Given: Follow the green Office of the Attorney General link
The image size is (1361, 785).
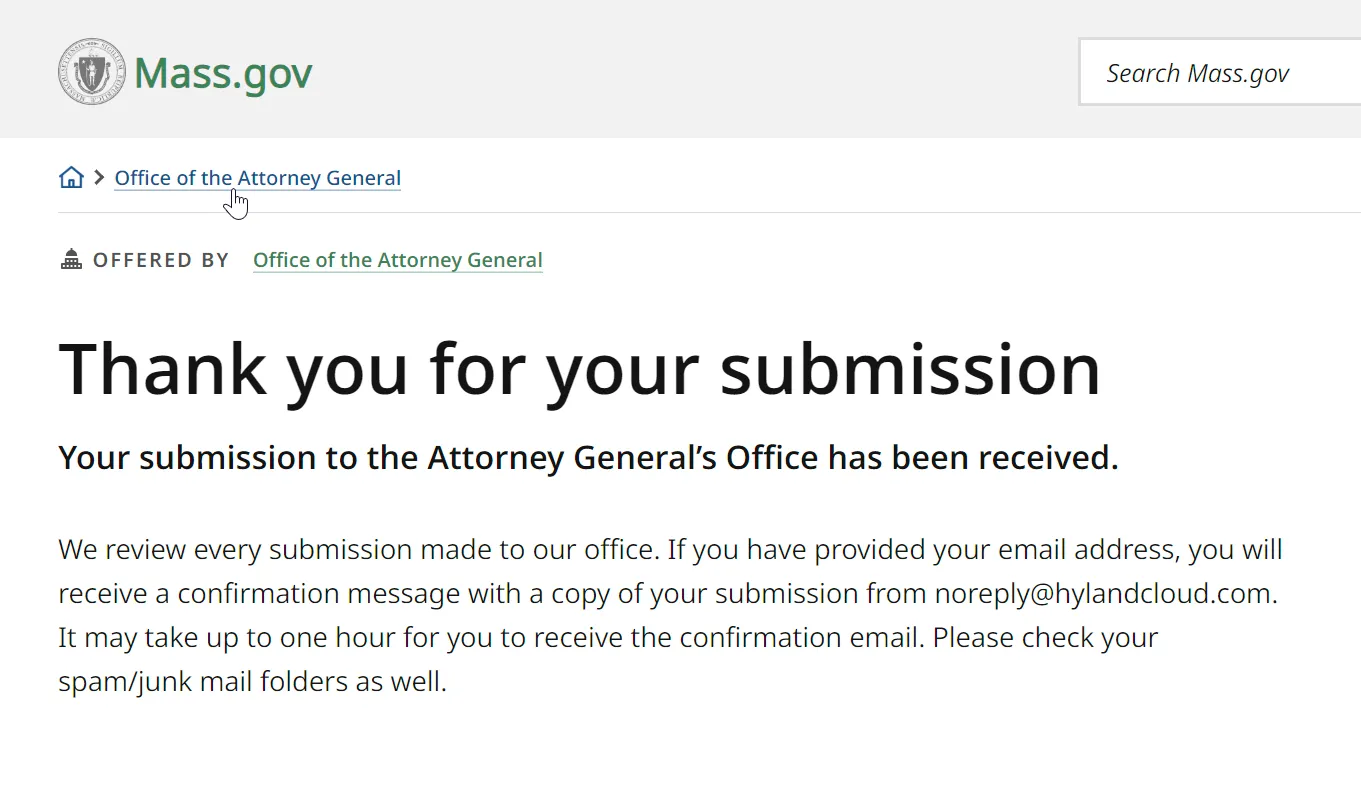Looking at the screenshot, I should 397,260.
